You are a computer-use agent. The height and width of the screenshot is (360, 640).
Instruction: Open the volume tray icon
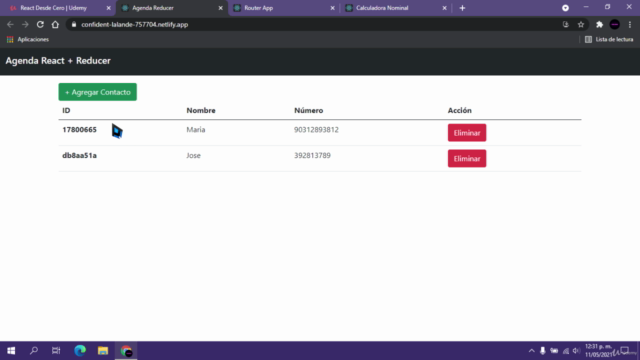[x=576, y=351]
